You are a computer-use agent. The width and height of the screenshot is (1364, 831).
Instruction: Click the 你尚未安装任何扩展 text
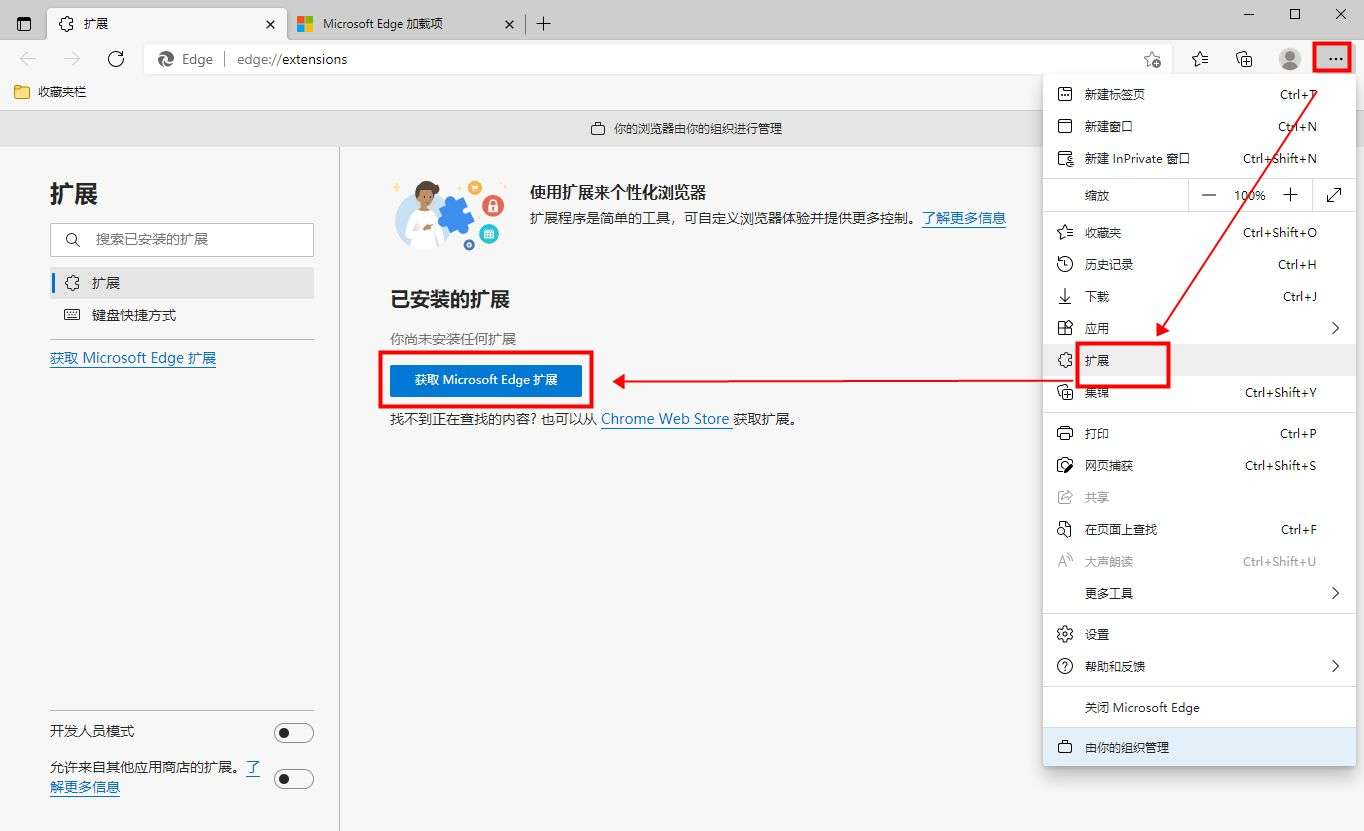(453, 339)
